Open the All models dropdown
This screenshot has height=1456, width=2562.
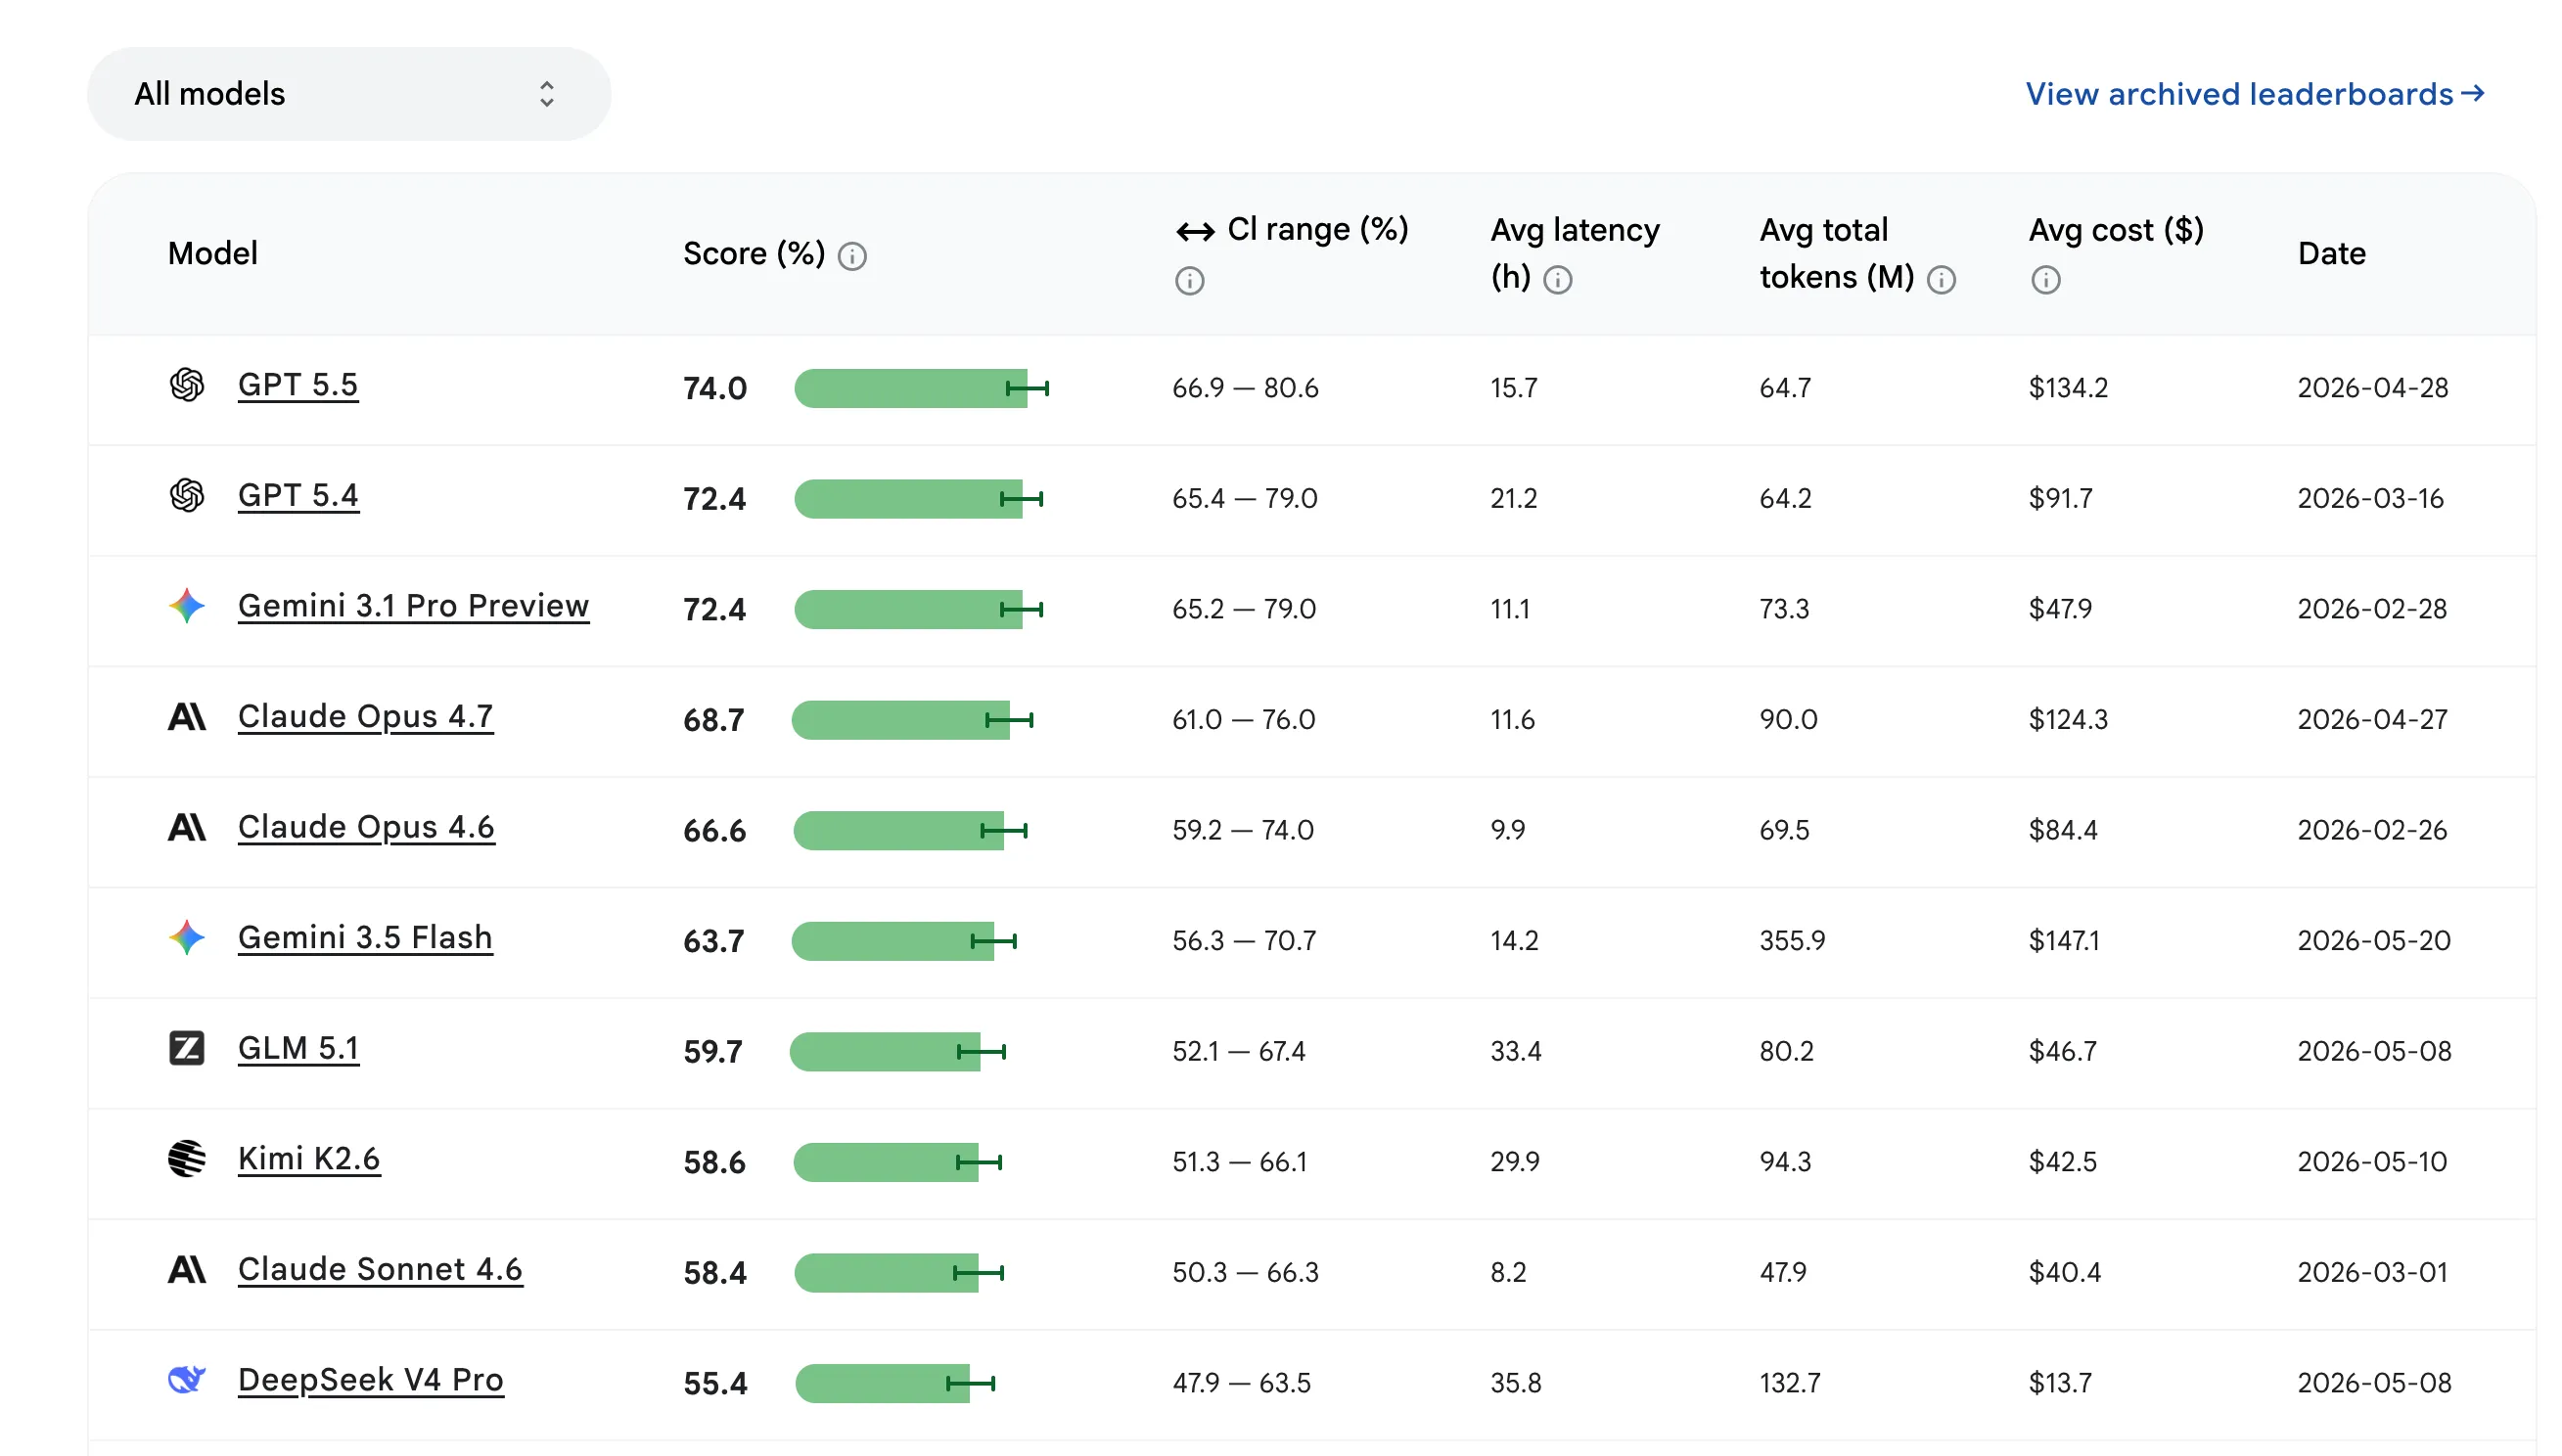click(x=348, y=94)
